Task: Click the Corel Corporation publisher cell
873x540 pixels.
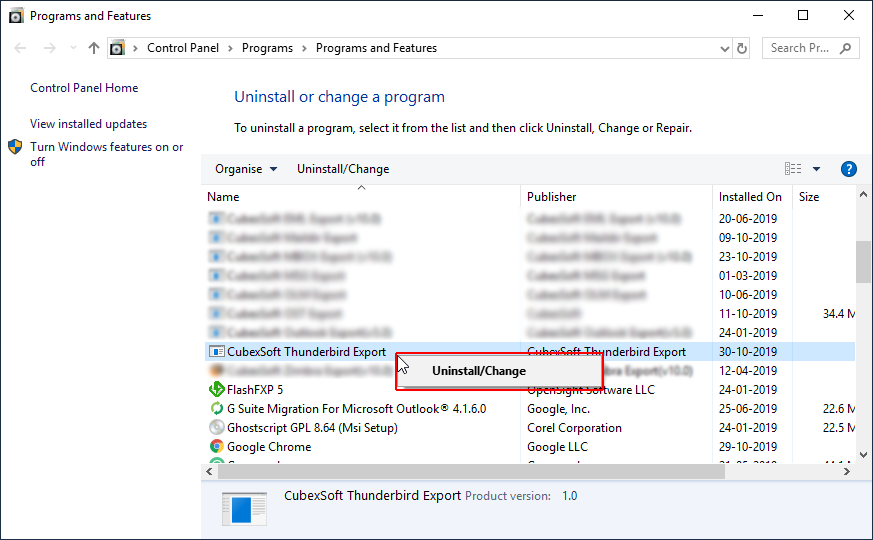Action: [x=574, y=428]
